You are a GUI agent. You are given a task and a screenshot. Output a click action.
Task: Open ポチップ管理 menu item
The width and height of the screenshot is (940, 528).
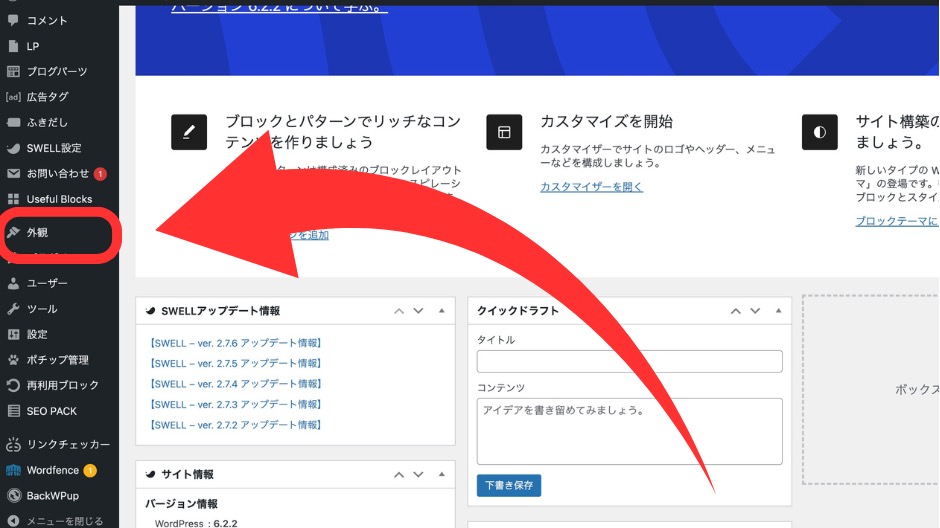(59, 360)
